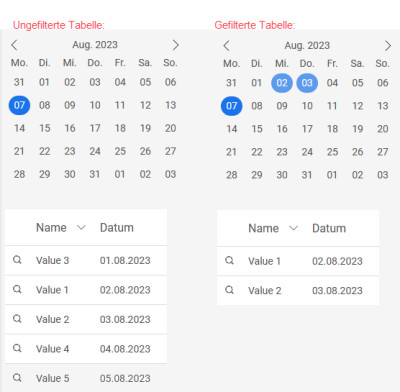Click Name column header in filtered table

[x=263, y=228]
